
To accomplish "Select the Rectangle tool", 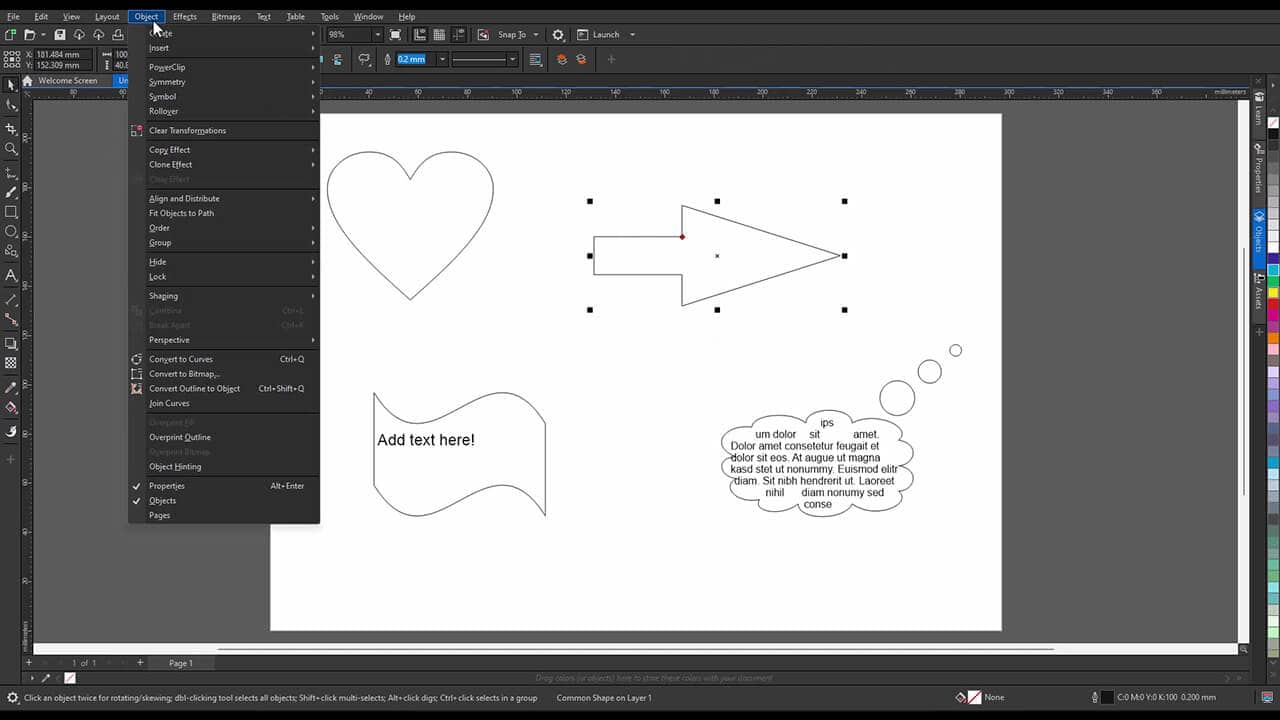I will 11,212.
